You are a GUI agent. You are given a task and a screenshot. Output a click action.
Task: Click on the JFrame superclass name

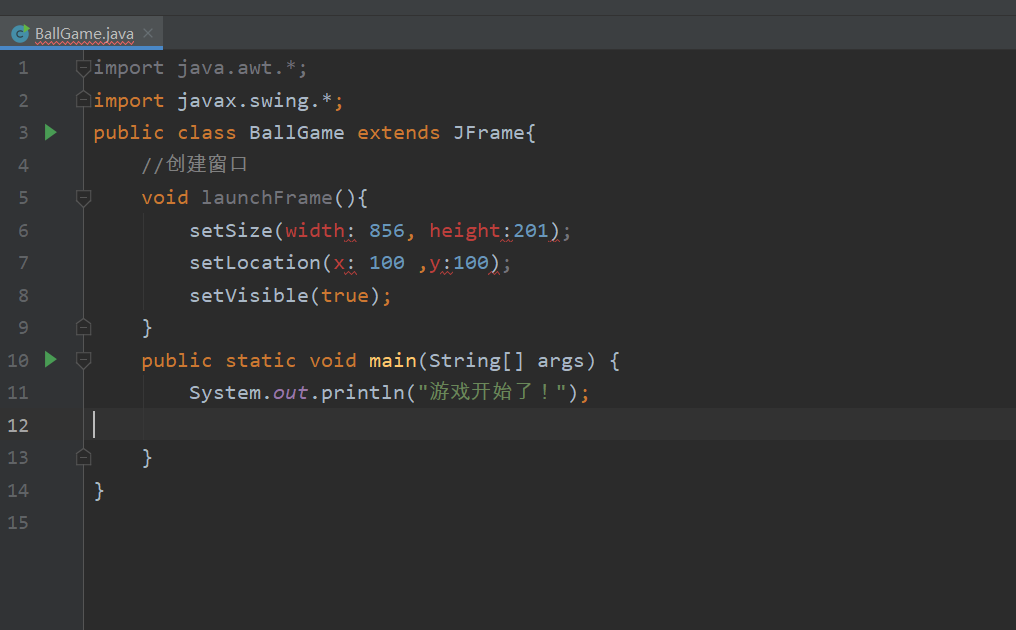pos(489,133)
